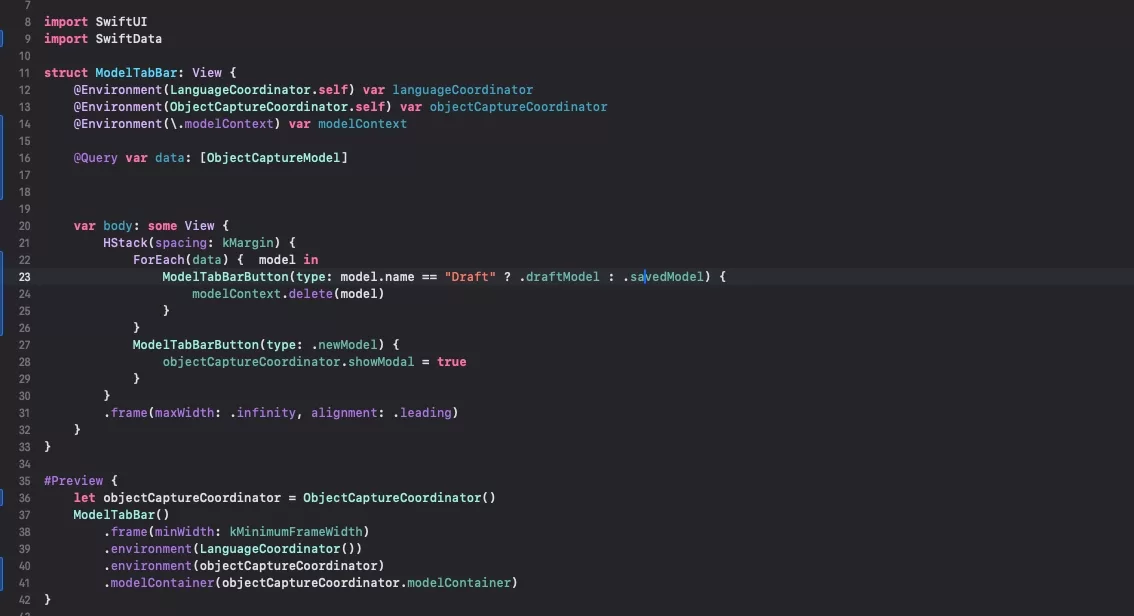Click the "true" literal on line 28
This screenshot has width=1134, height=616.
tap(451, 362)
